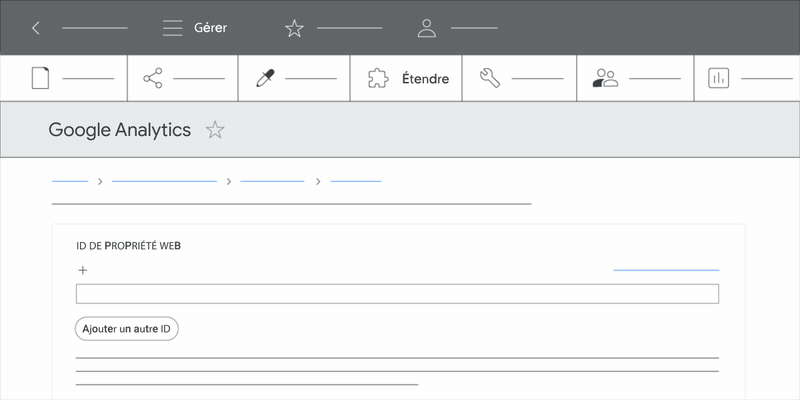Click the blue link above the ID field
The width and height of the screenshot is (800, 400).
[666, 270]
